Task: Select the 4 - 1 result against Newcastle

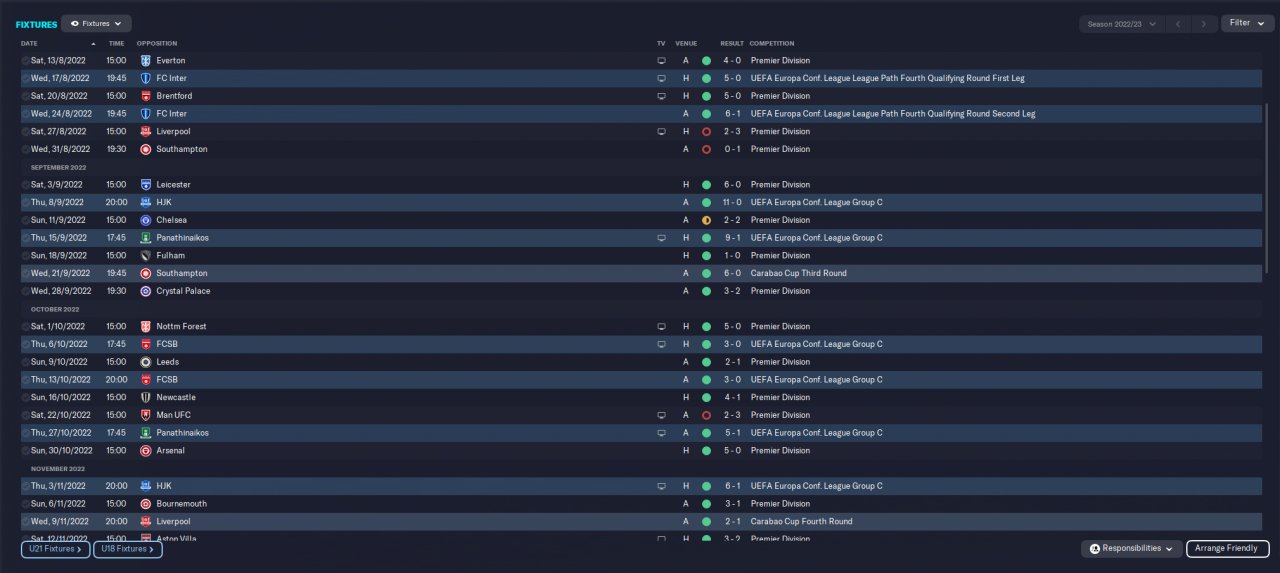Action: 732,398
